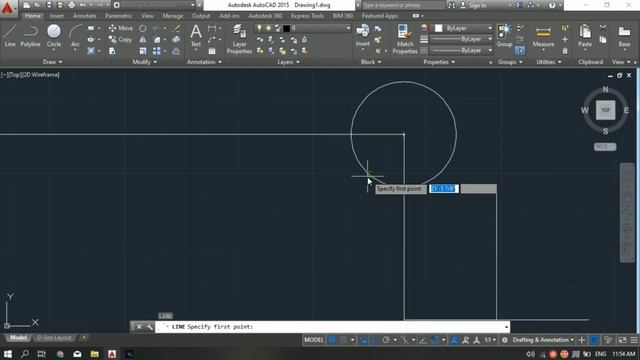
Task: Click the Help question mark icon
Action: (x=552, y=5)
